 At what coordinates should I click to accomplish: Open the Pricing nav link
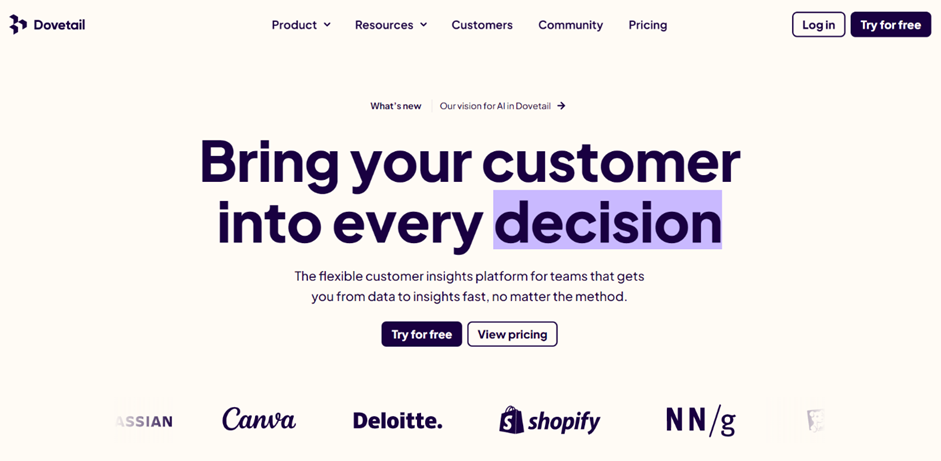click(x=648, y=25)
